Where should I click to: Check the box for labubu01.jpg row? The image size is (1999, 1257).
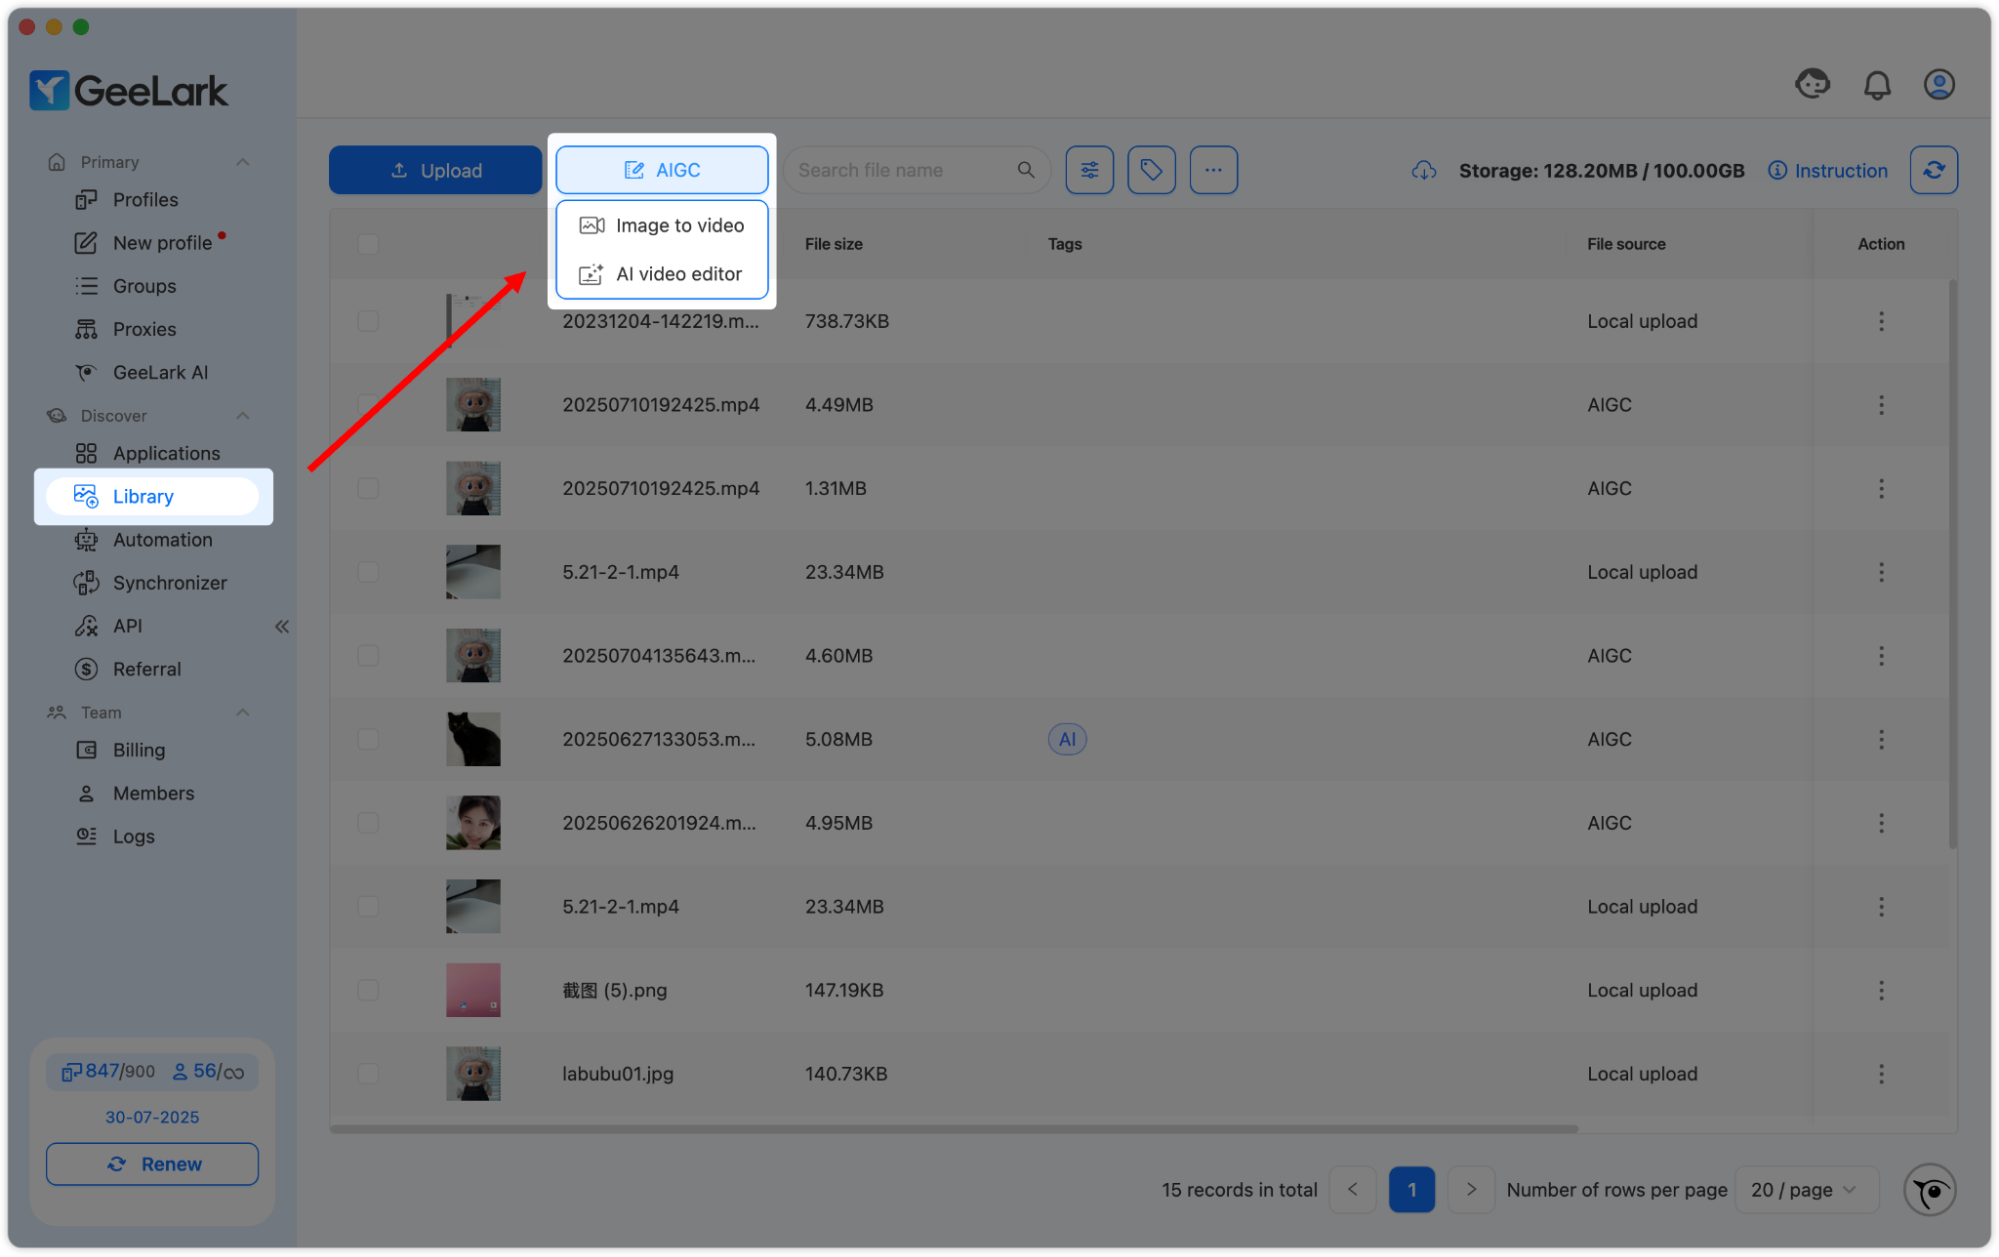tap(368, 1074)
